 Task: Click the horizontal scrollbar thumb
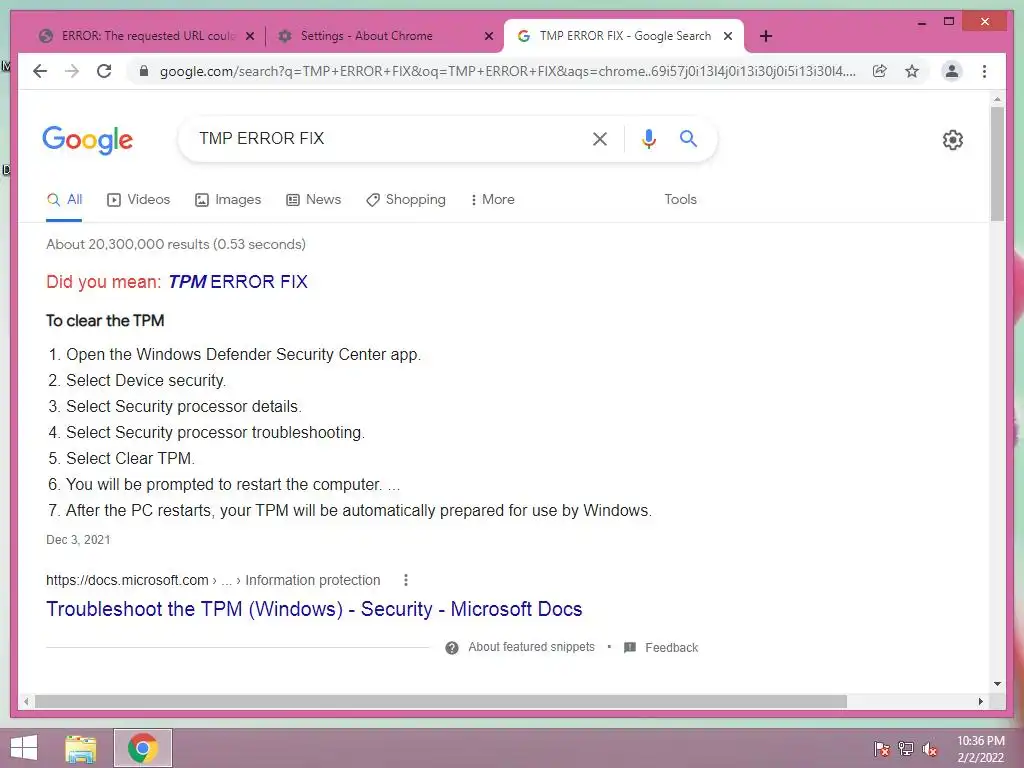pyautogui.click(x=441, y=701)
